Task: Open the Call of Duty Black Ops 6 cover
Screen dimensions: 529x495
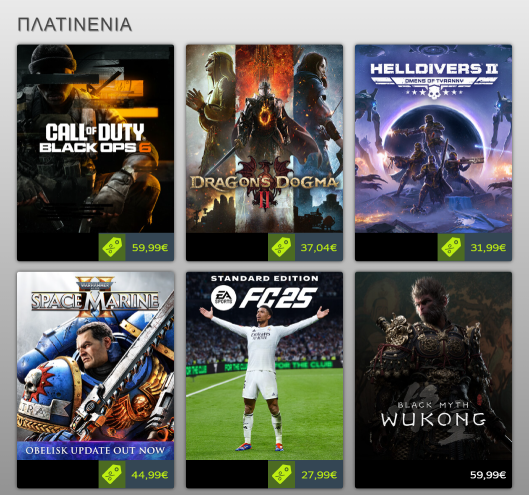Action: click(95, 139)
